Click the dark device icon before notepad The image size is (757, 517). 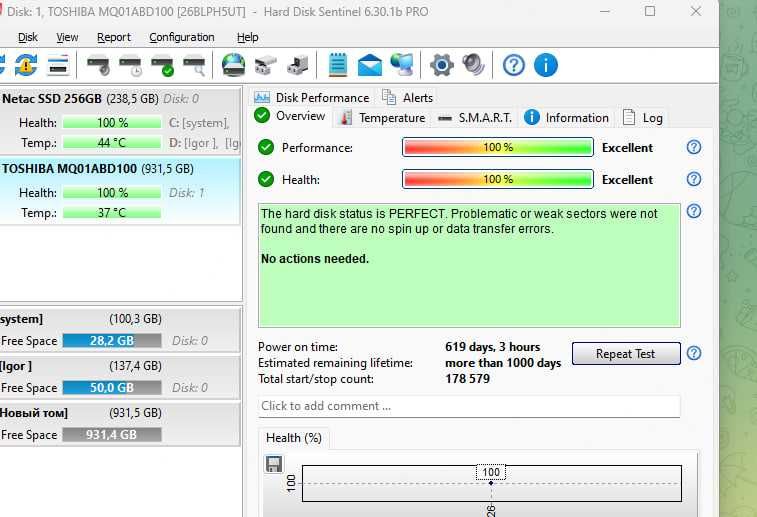pyautogui.click(x=297, y=65)
